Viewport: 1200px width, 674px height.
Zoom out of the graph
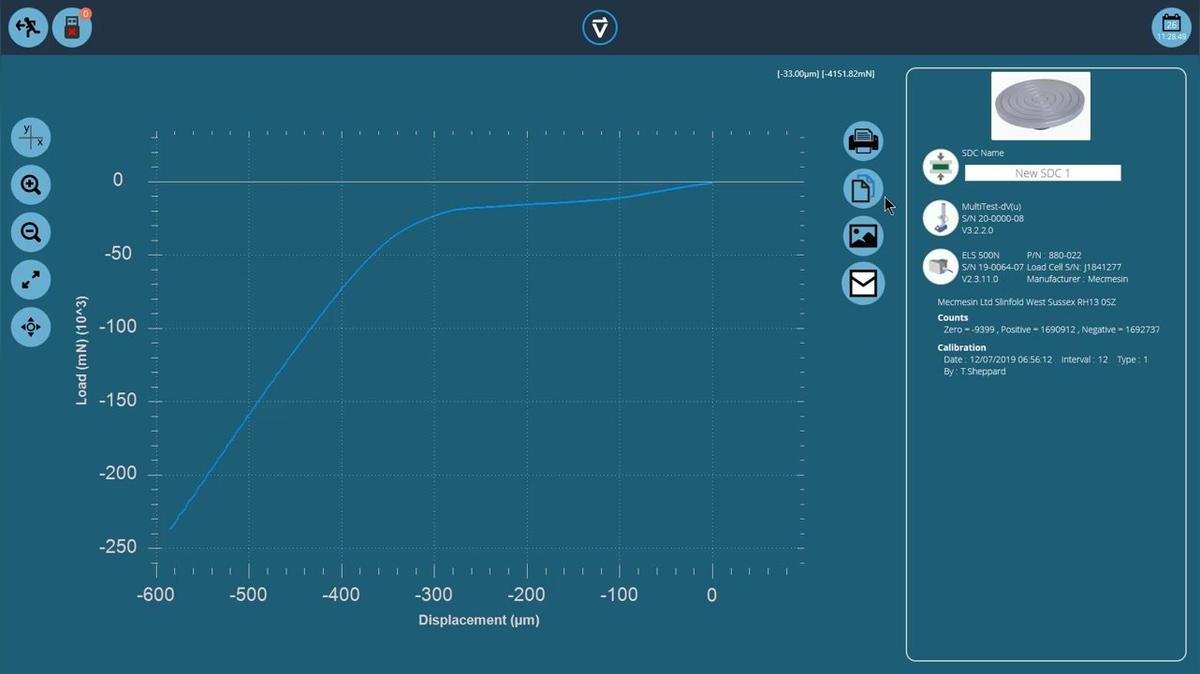pyautogui.click(x=31, y=233)
